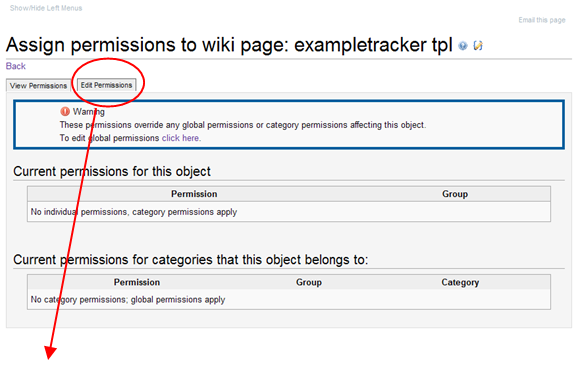Click the edit template pencil icon
This screenshot has height=370, width=579.
click(x=478, y=45)
